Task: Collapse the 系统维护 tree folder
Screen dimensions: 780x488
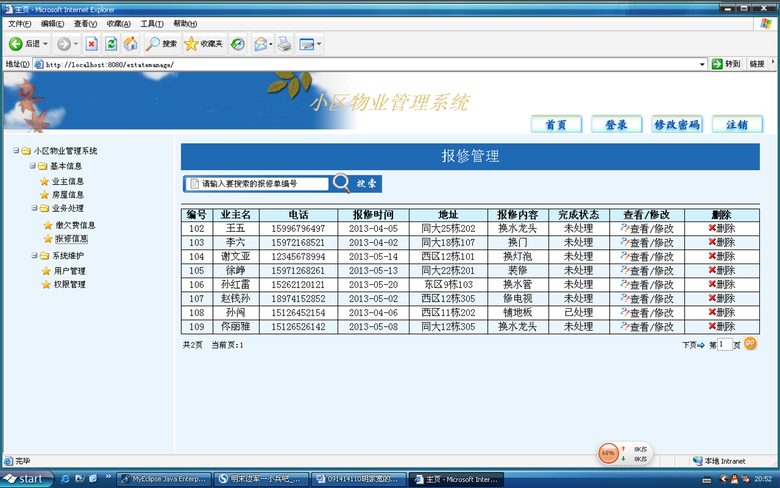Action: click(34, 255)
